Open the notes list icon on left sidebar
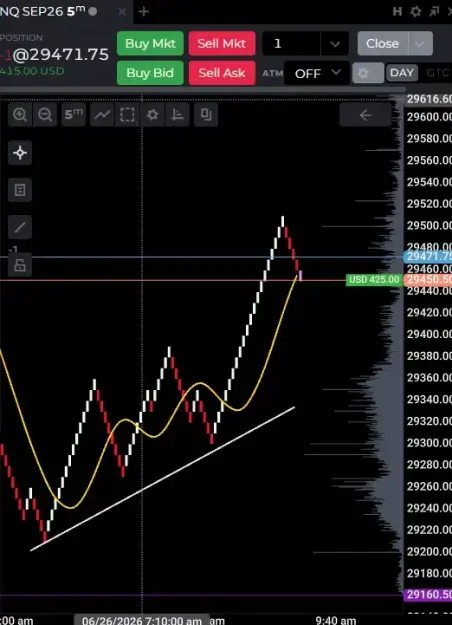Screen dimensions: 452x625 pos(20,190)
